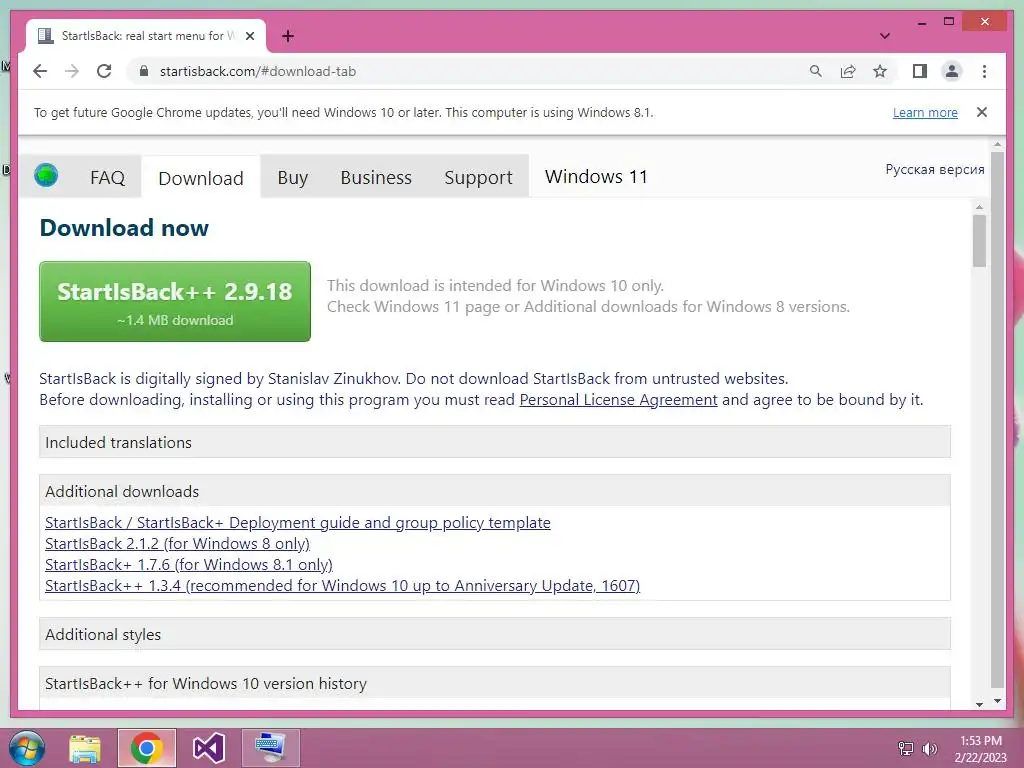Screen dimensions: 1024x768
Task: Click the outer page scrollbar down arrow
Action: (997, 701)
